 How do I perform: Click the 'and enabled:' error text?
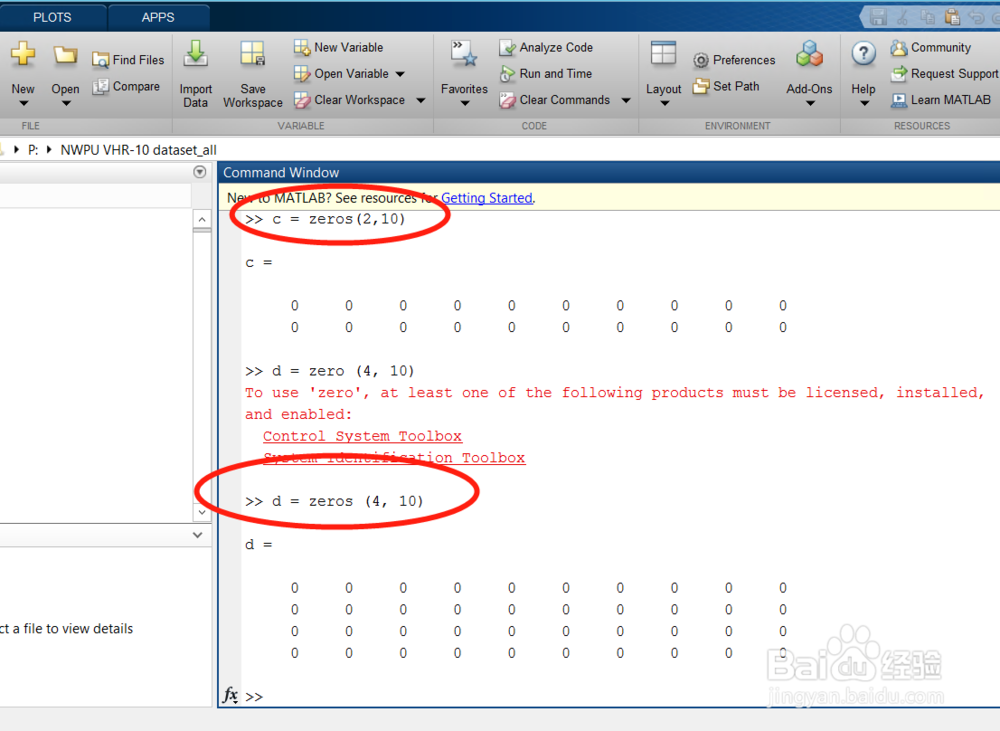(298, 414)
